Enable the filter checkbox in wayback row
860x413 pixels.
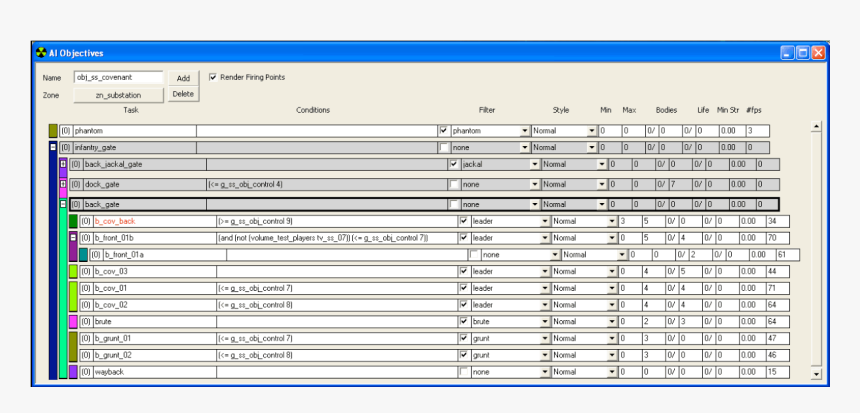coord(464,372)
